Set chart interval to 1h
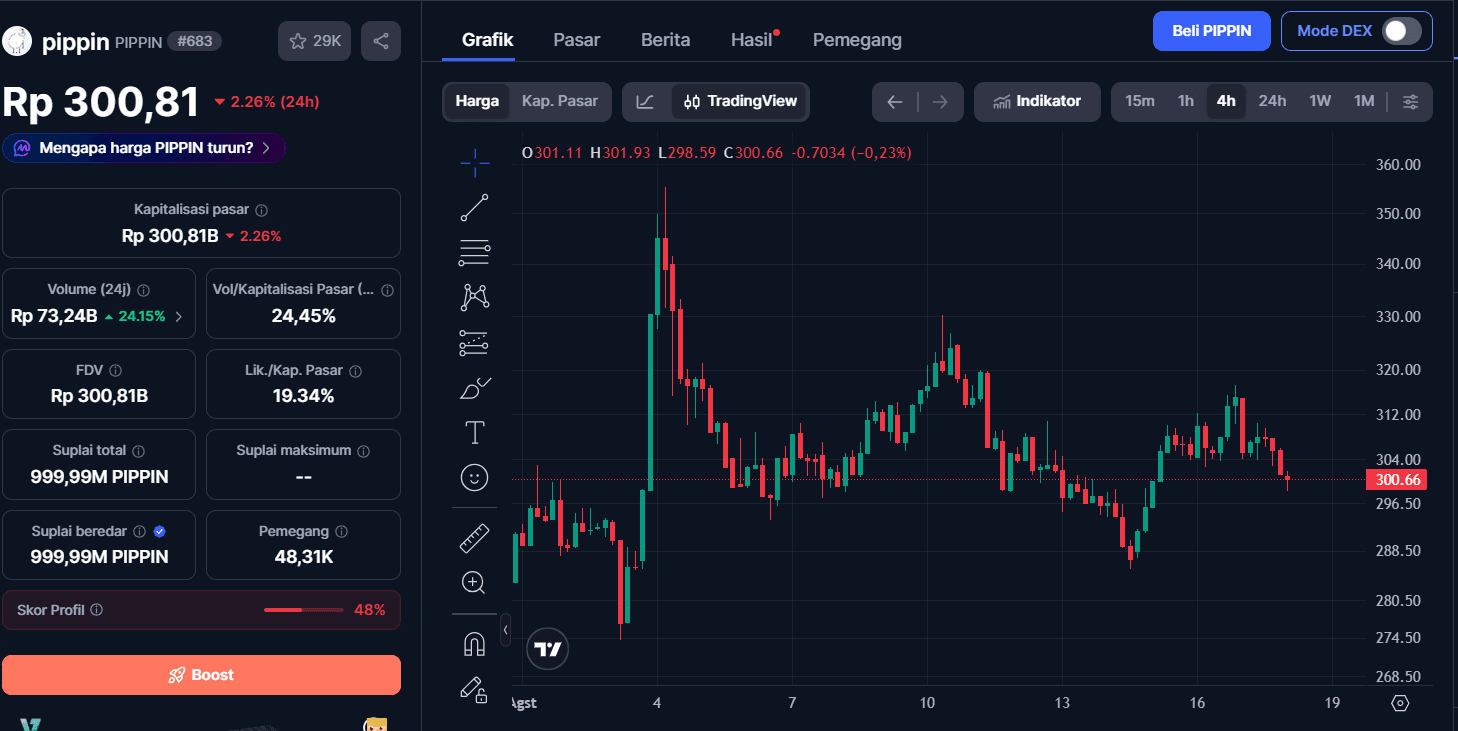This screenshot has height=731, width=1458. 1186,101
